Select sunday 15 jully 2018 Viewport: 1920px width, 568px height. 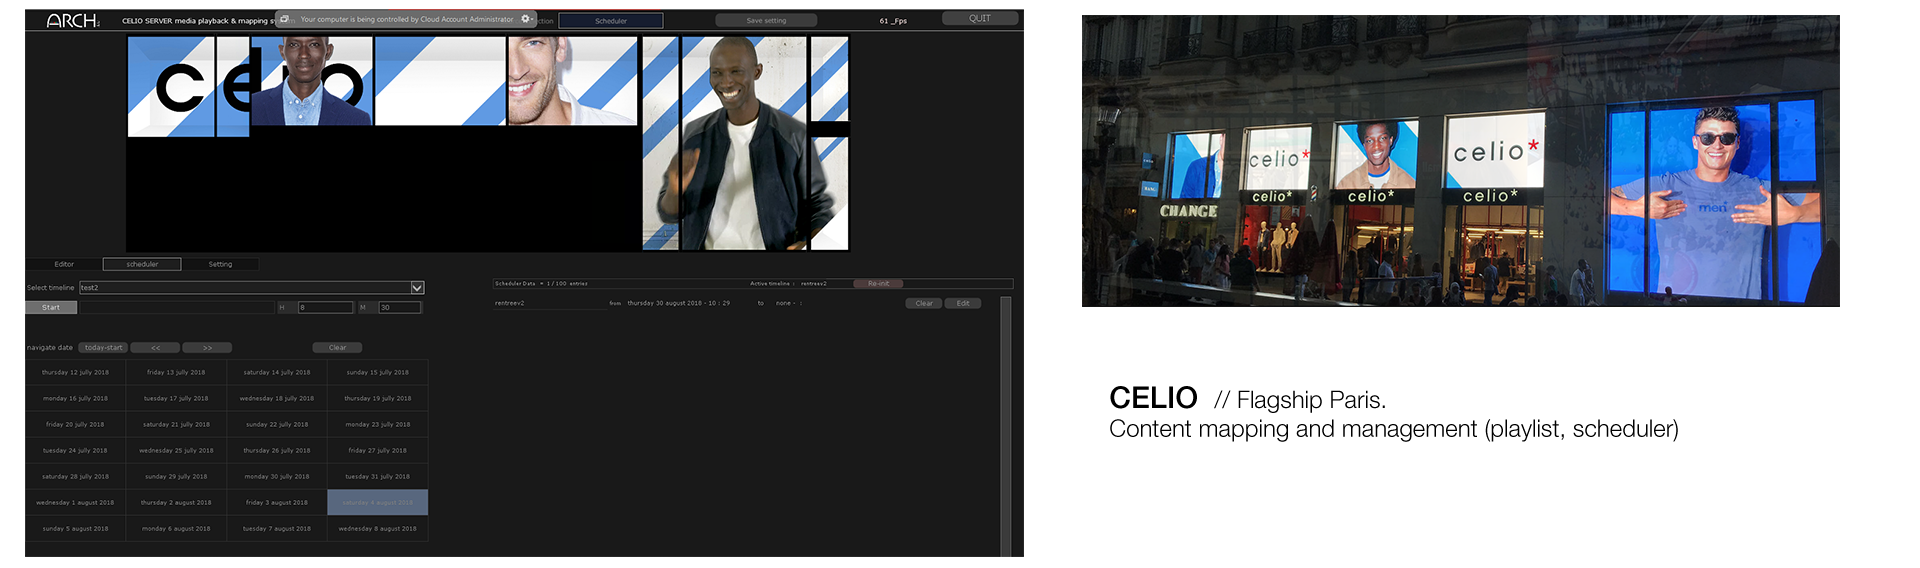click(378, 372)
